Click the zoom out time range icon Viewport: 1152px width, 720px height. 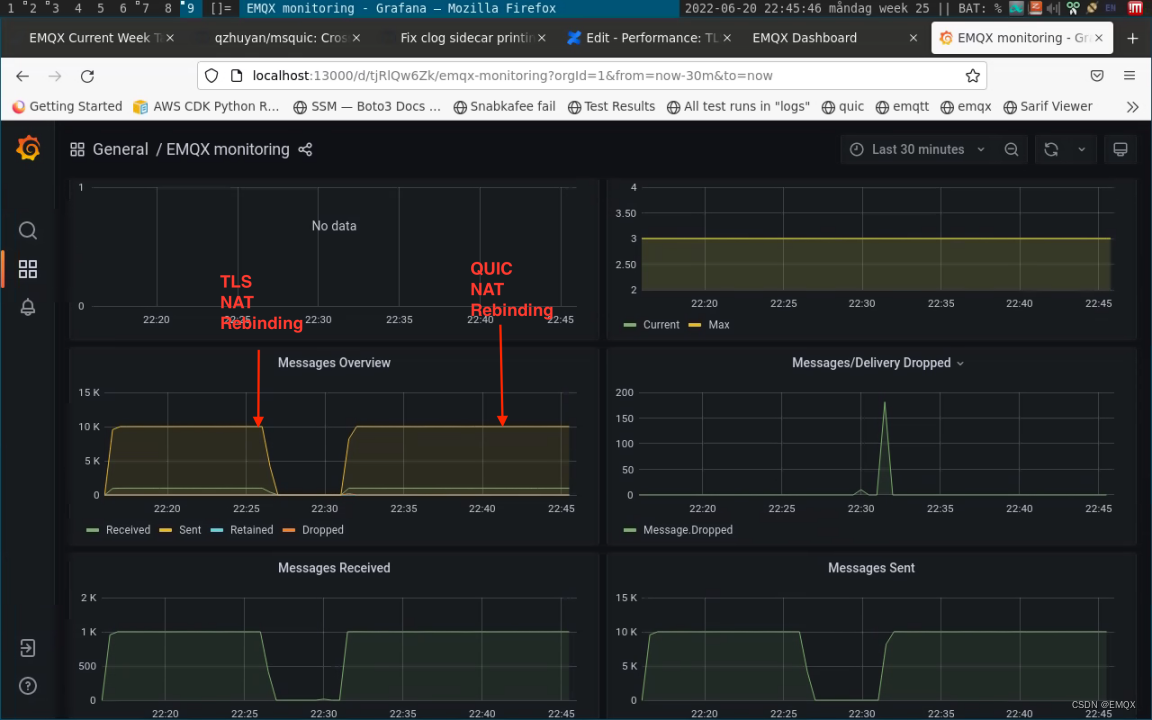coord(1011,150)
